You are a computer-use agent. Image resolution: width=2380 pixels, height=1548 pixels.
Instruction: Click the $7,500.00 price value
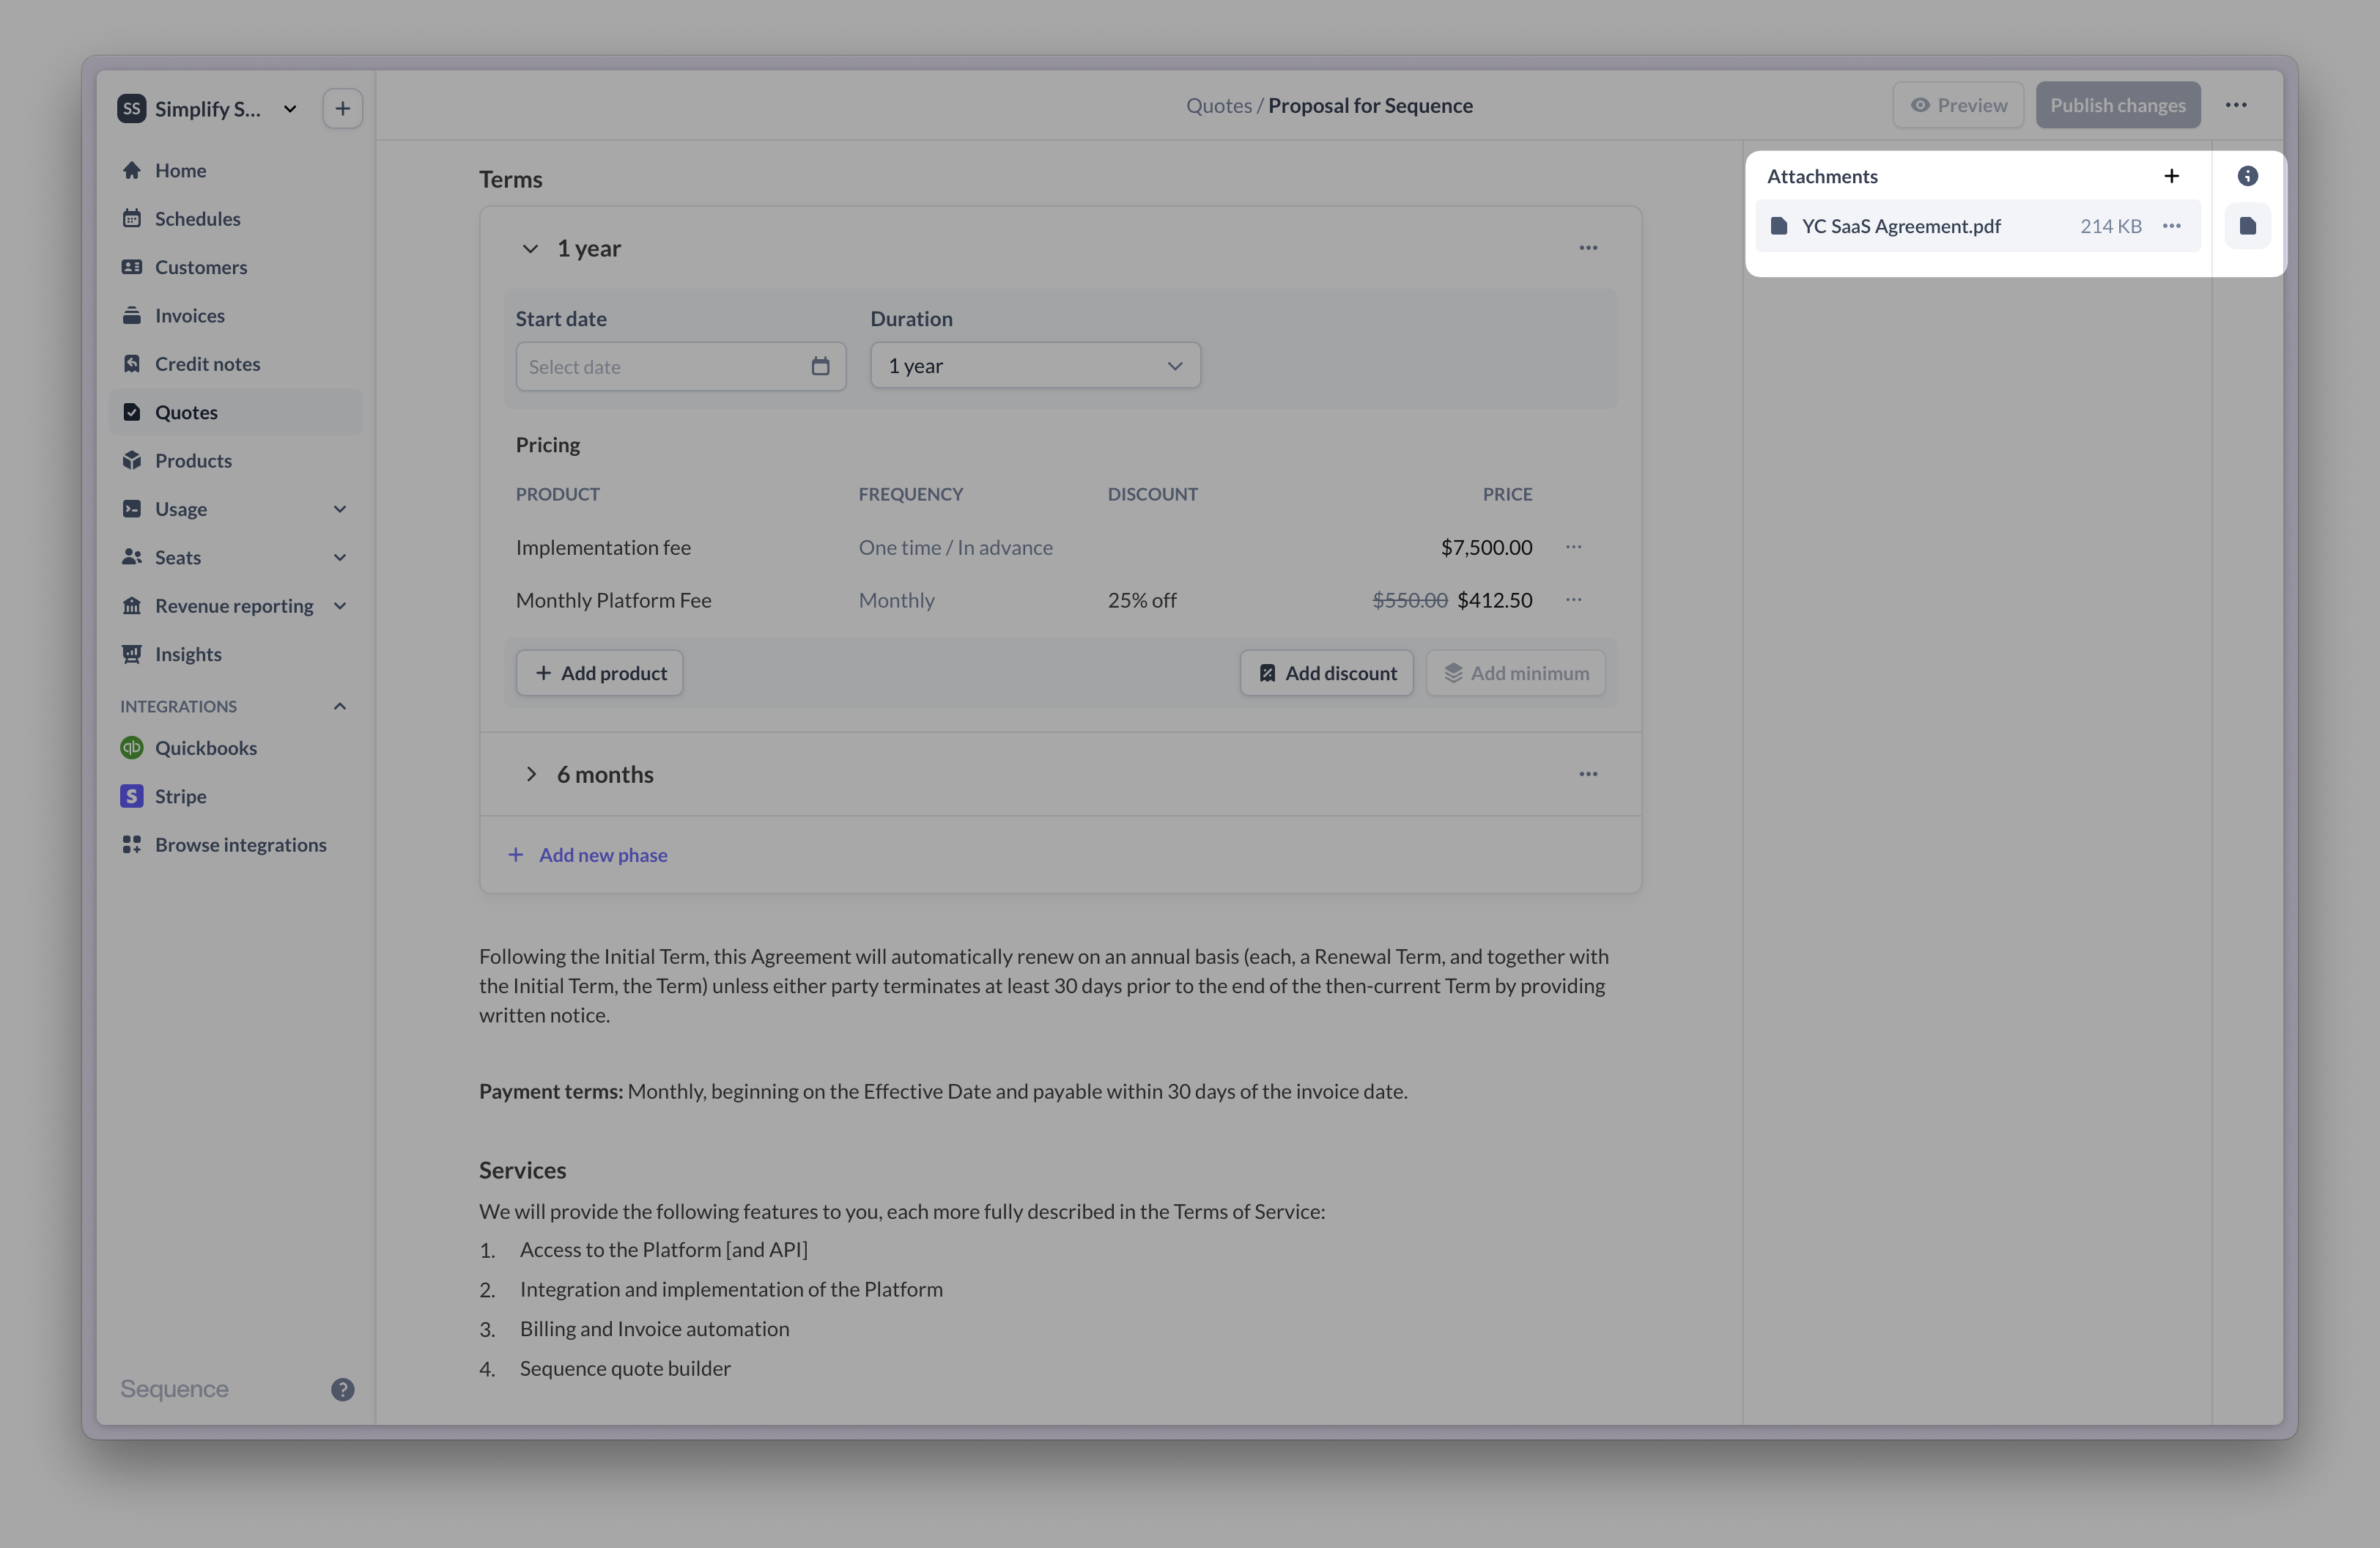point(1486,547)
